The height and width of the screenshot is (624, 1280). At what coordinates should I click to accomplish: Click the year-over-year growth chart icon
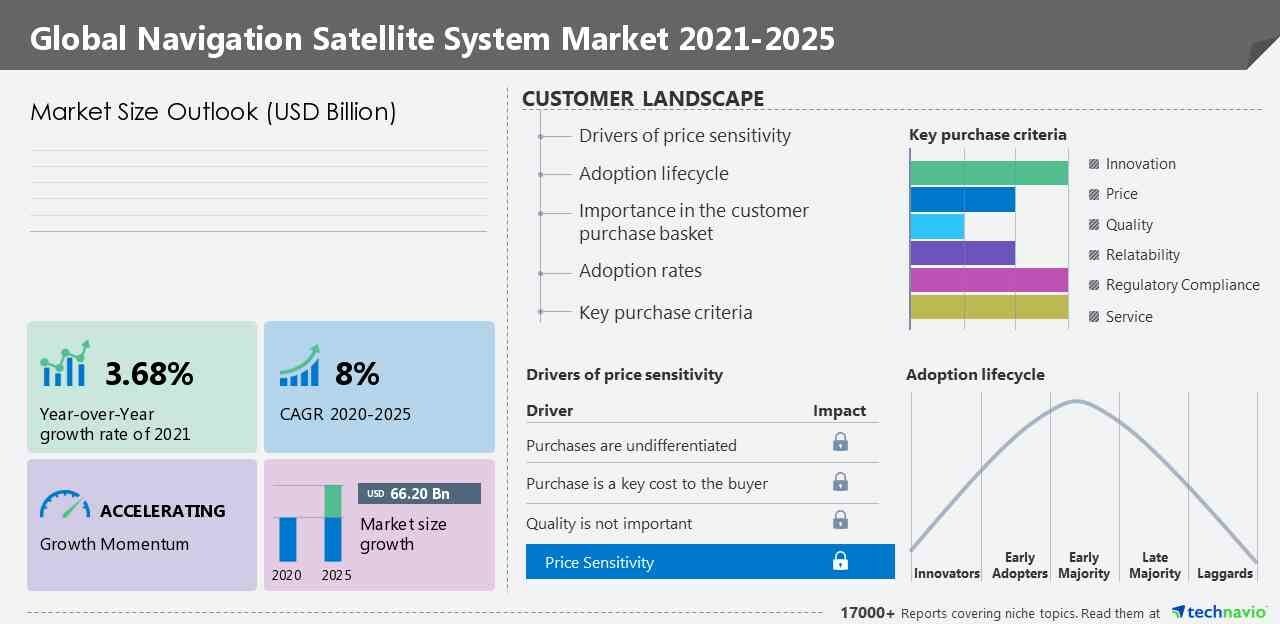coord(65,364)
